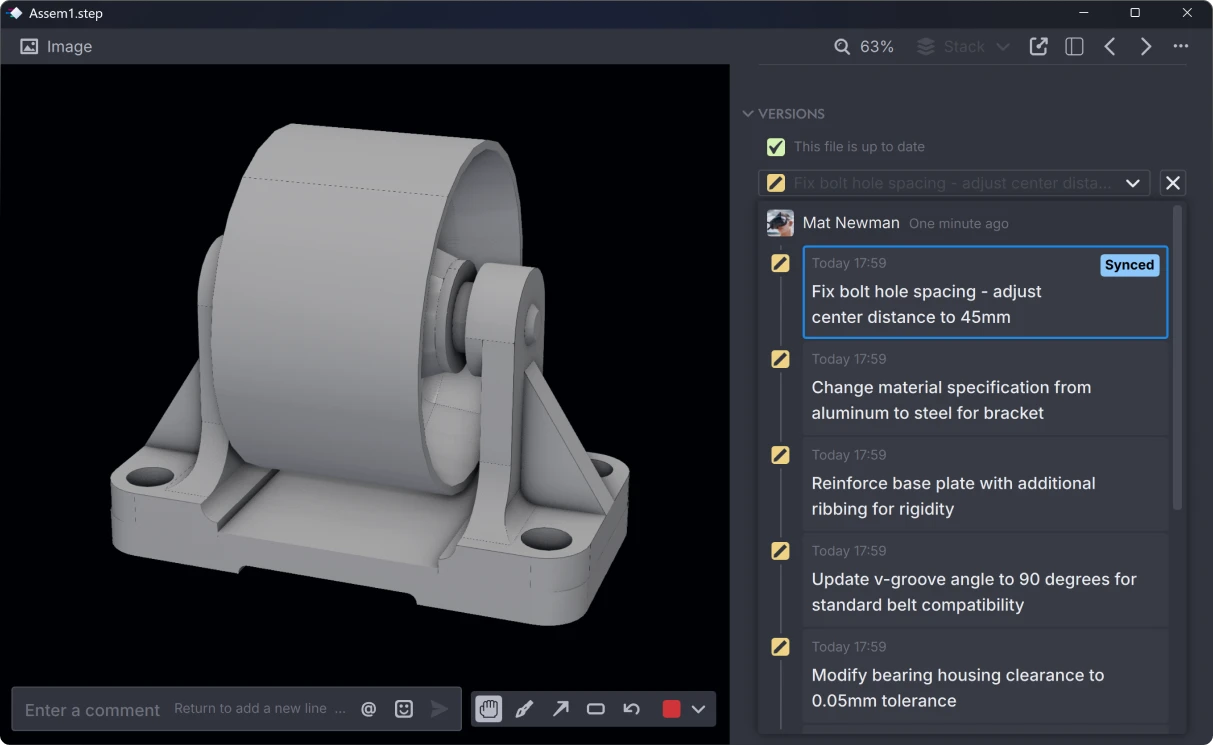
Task: Open the version selection dropdown
Action: (x=1133, y=183)
